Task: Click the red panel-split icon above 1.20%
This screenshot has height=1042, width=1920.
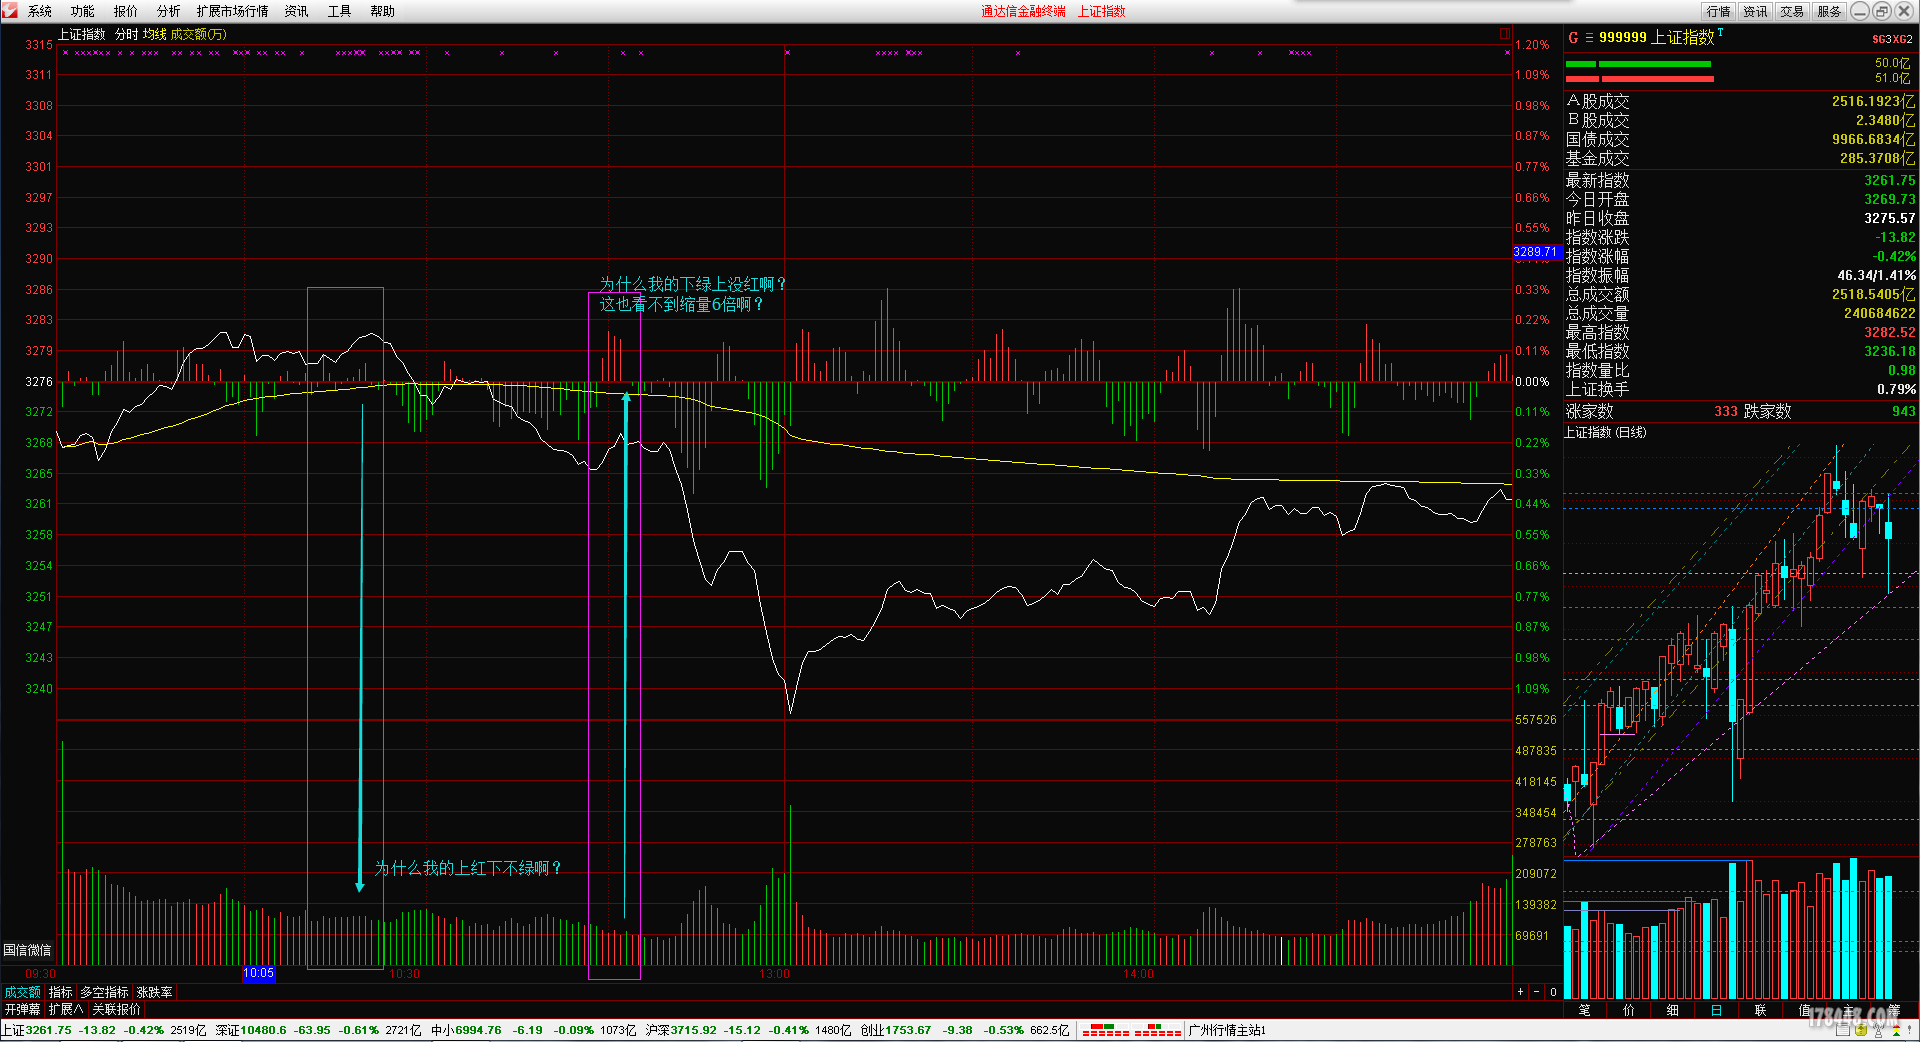Action: [1505, 34]
